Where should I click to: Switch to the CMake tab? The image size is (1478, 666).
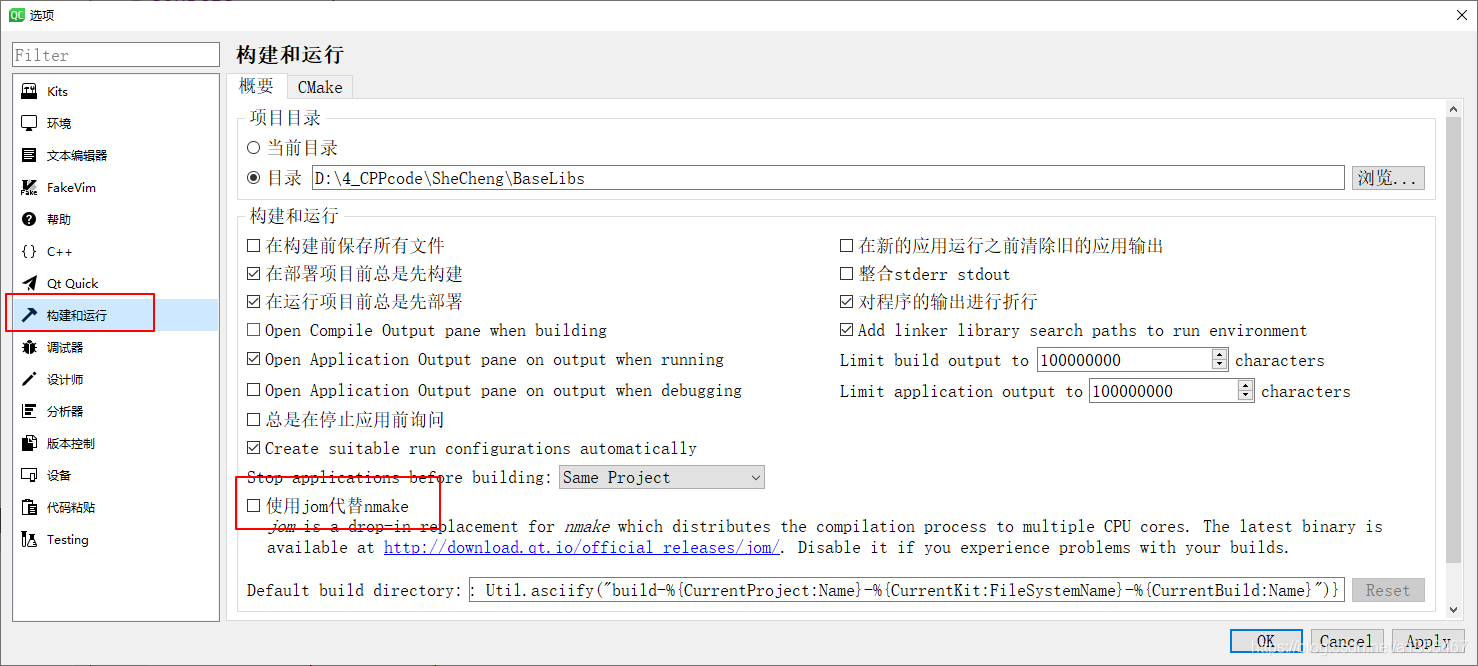pos(319,86)
